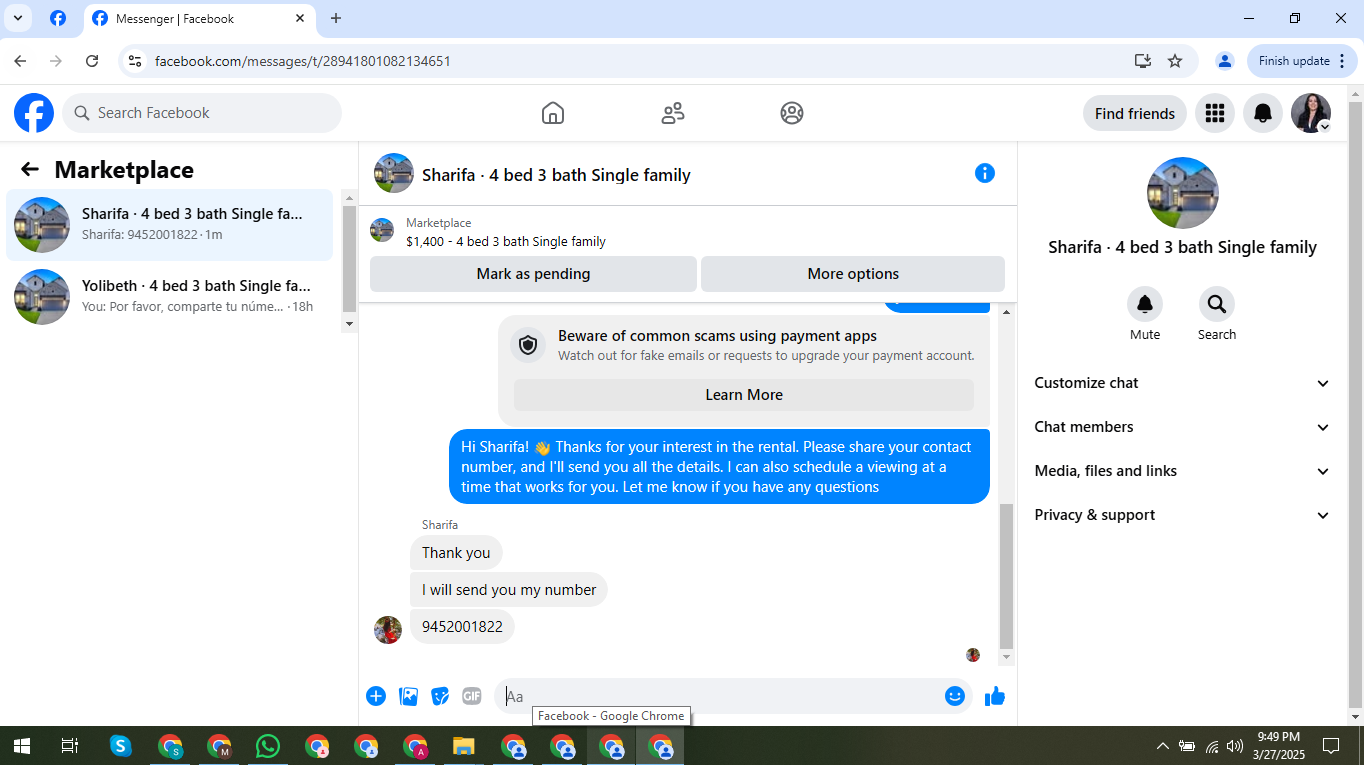
Task: Expand the Chat members section
Action: (x=1182, y=427)
